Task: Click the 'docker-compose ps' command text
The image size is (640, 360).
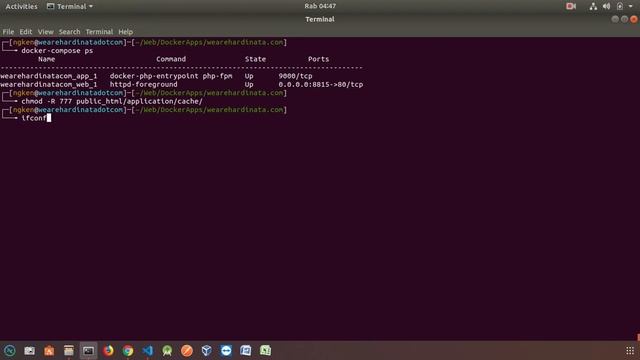Action: point(57,51)
